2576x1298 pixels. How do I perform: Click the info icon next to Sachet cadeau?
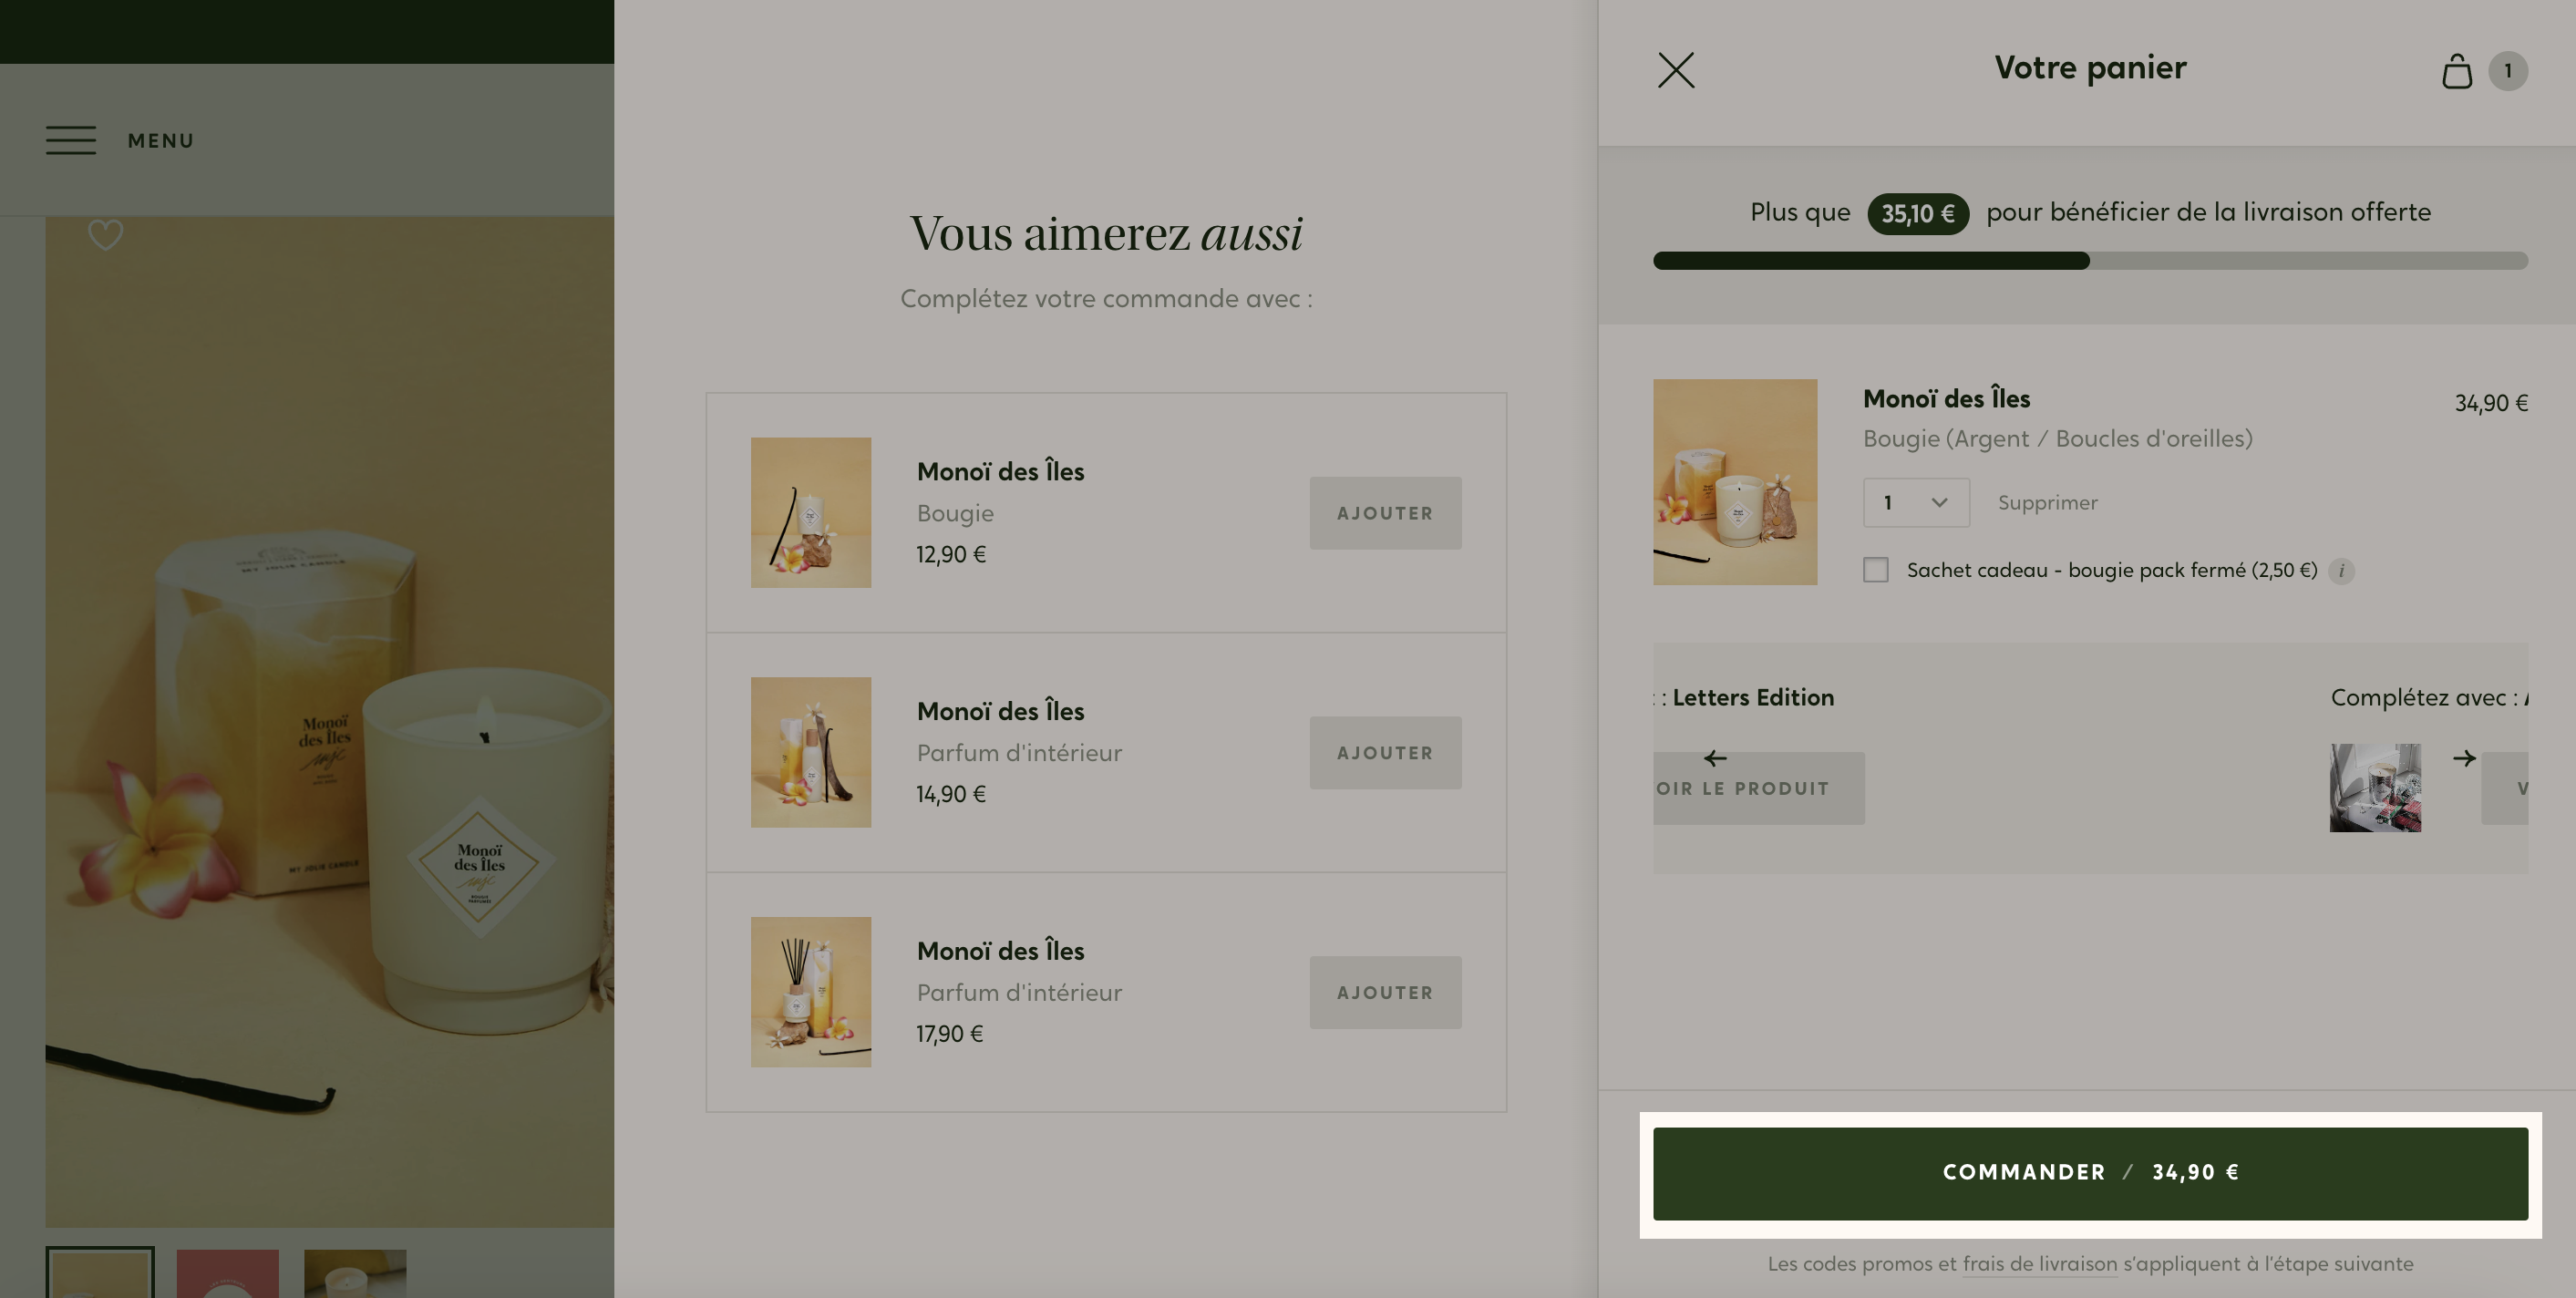(x=2341, y=571)
